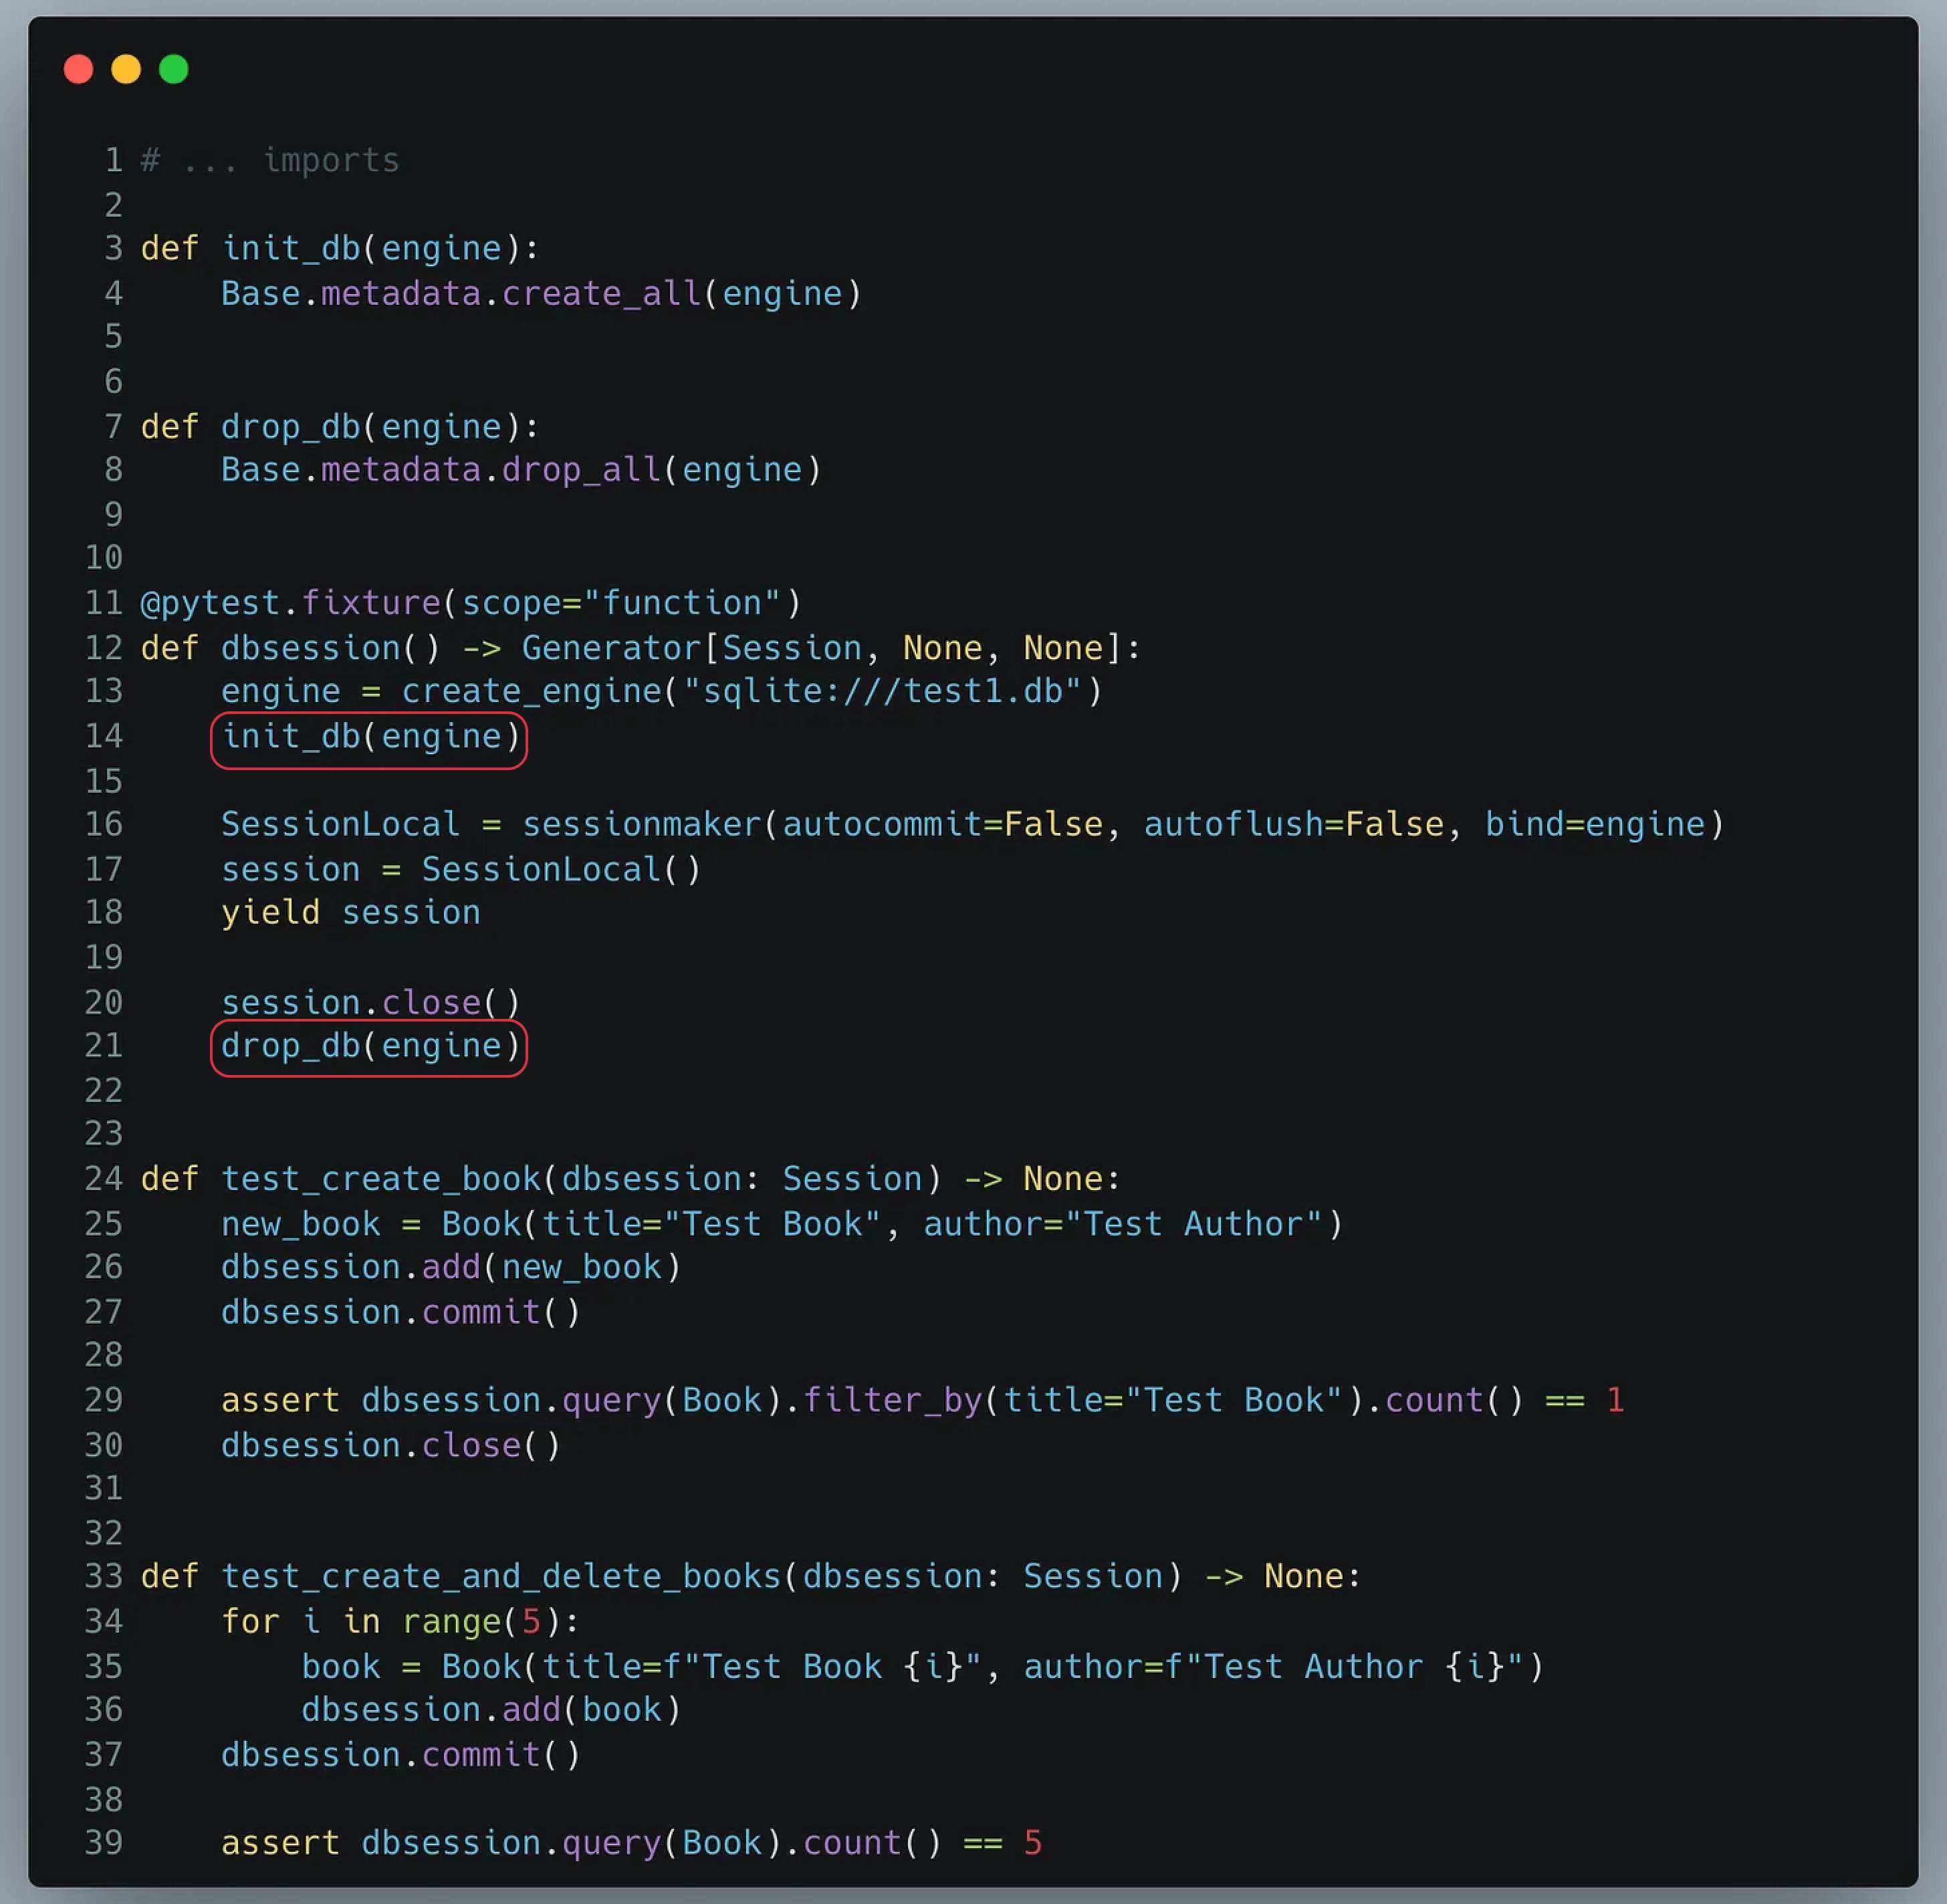Click the sessionmaker call on line 16
1947x1904 pixels.
[x=640, y=825]
